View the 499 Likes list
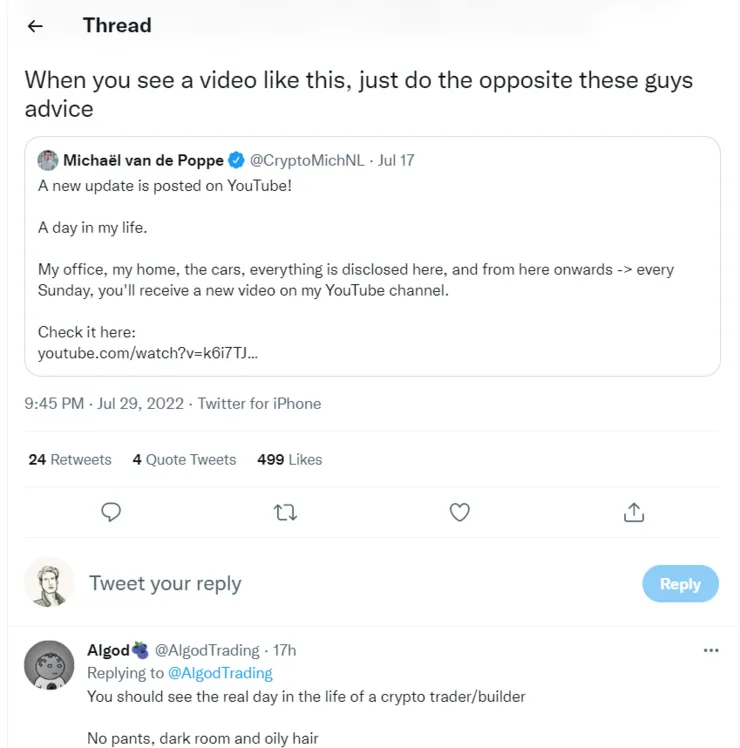The height and width of the screenshot is (748, 740). [x=290, y=459]
